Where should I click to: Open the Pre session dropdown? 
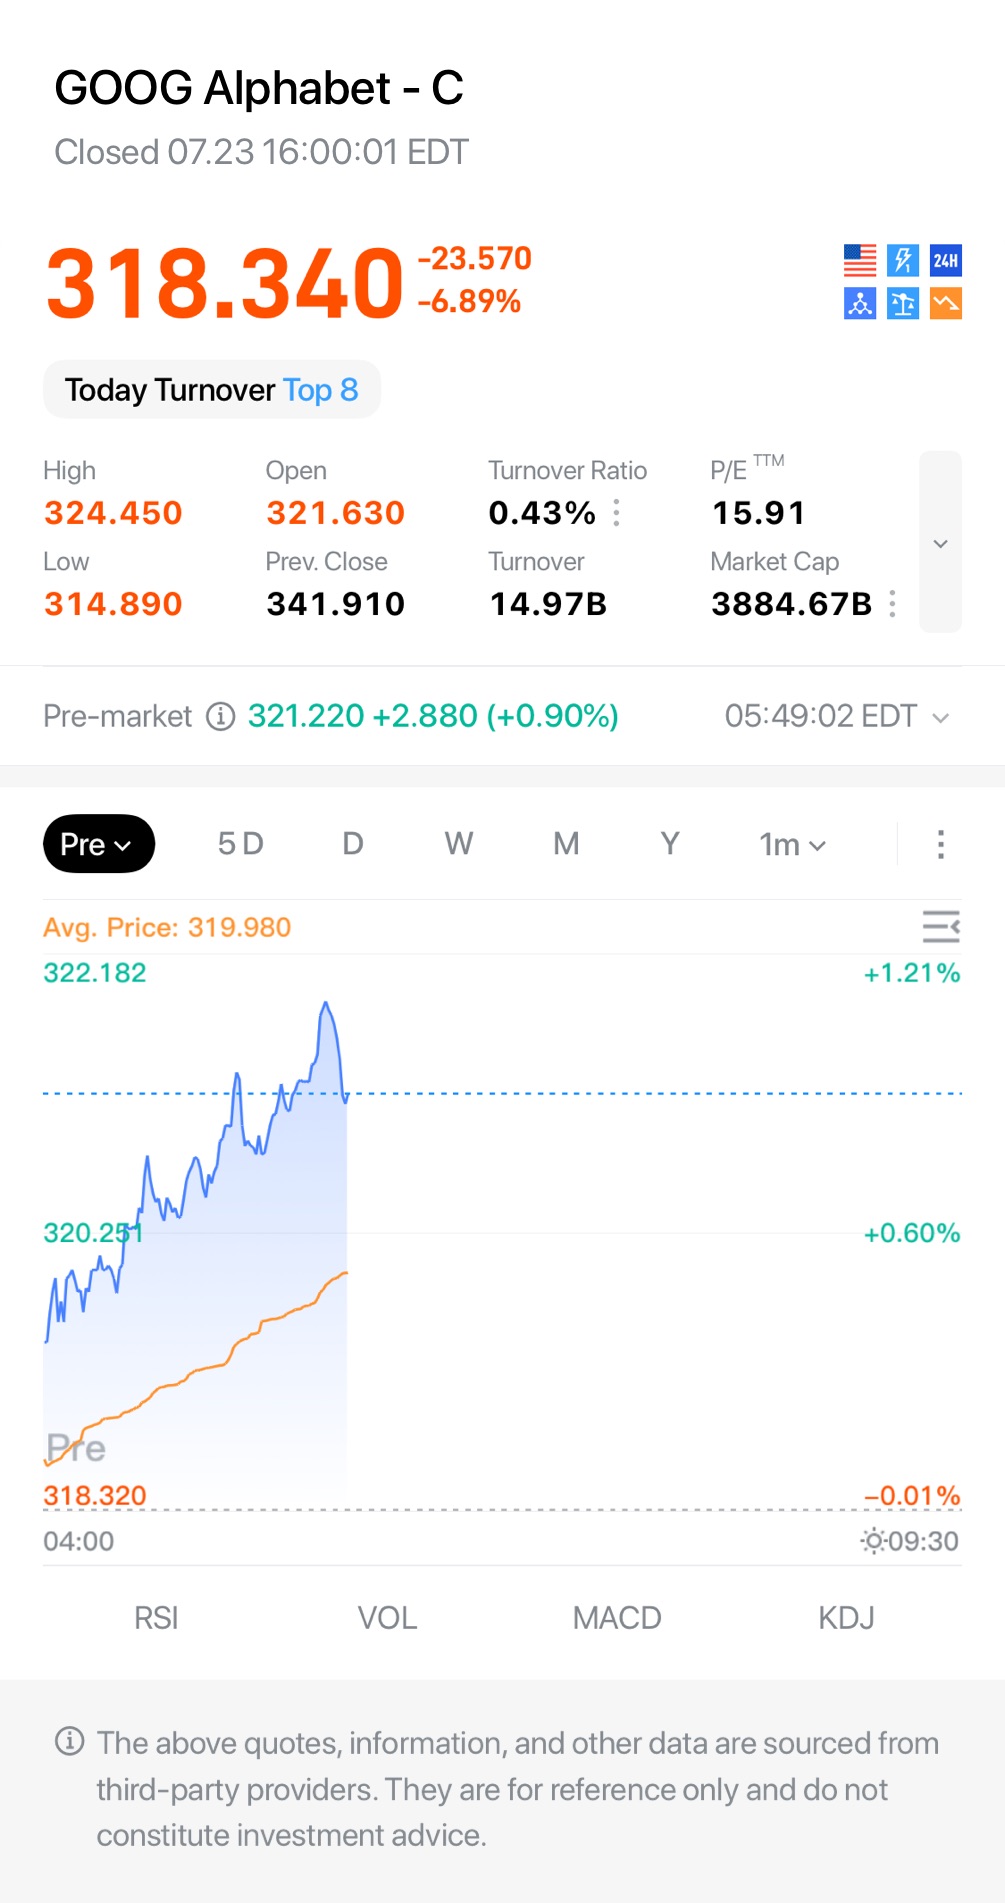[x=98, y=844]
